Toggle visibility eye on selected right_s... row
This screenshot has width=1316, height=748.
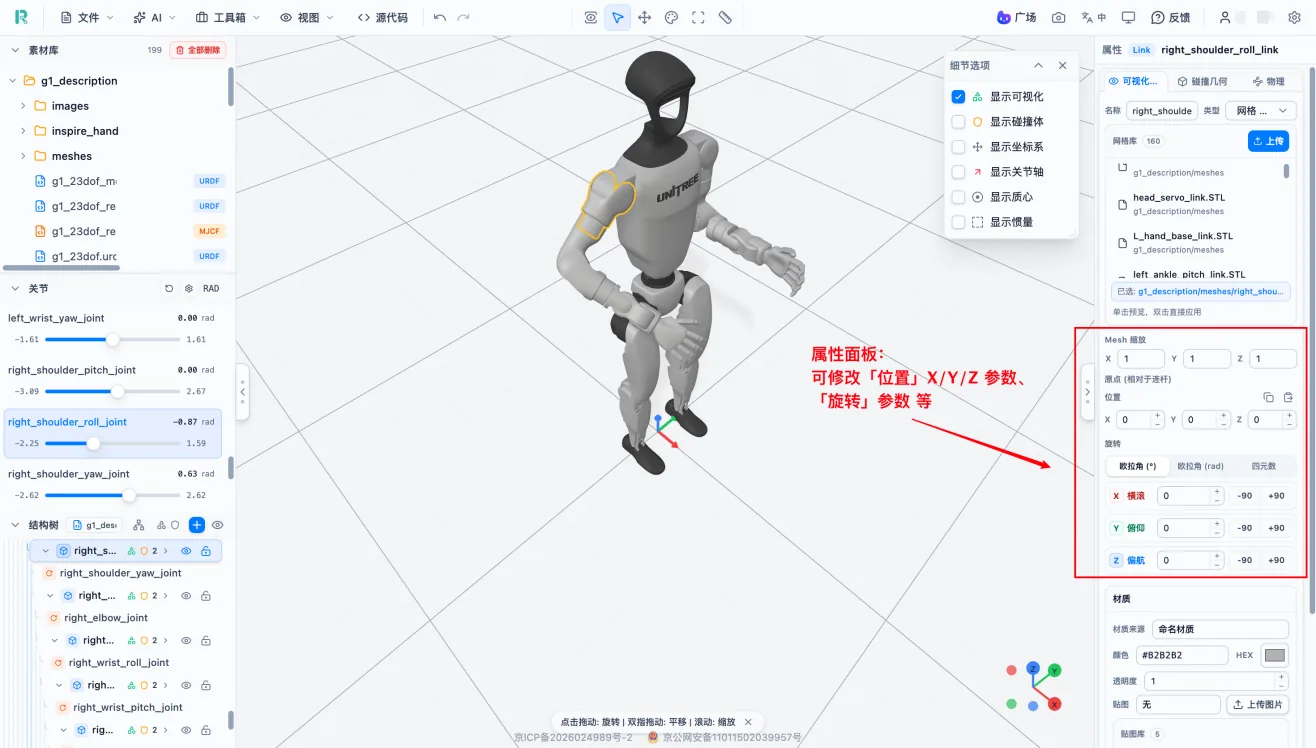coord(186,550)
